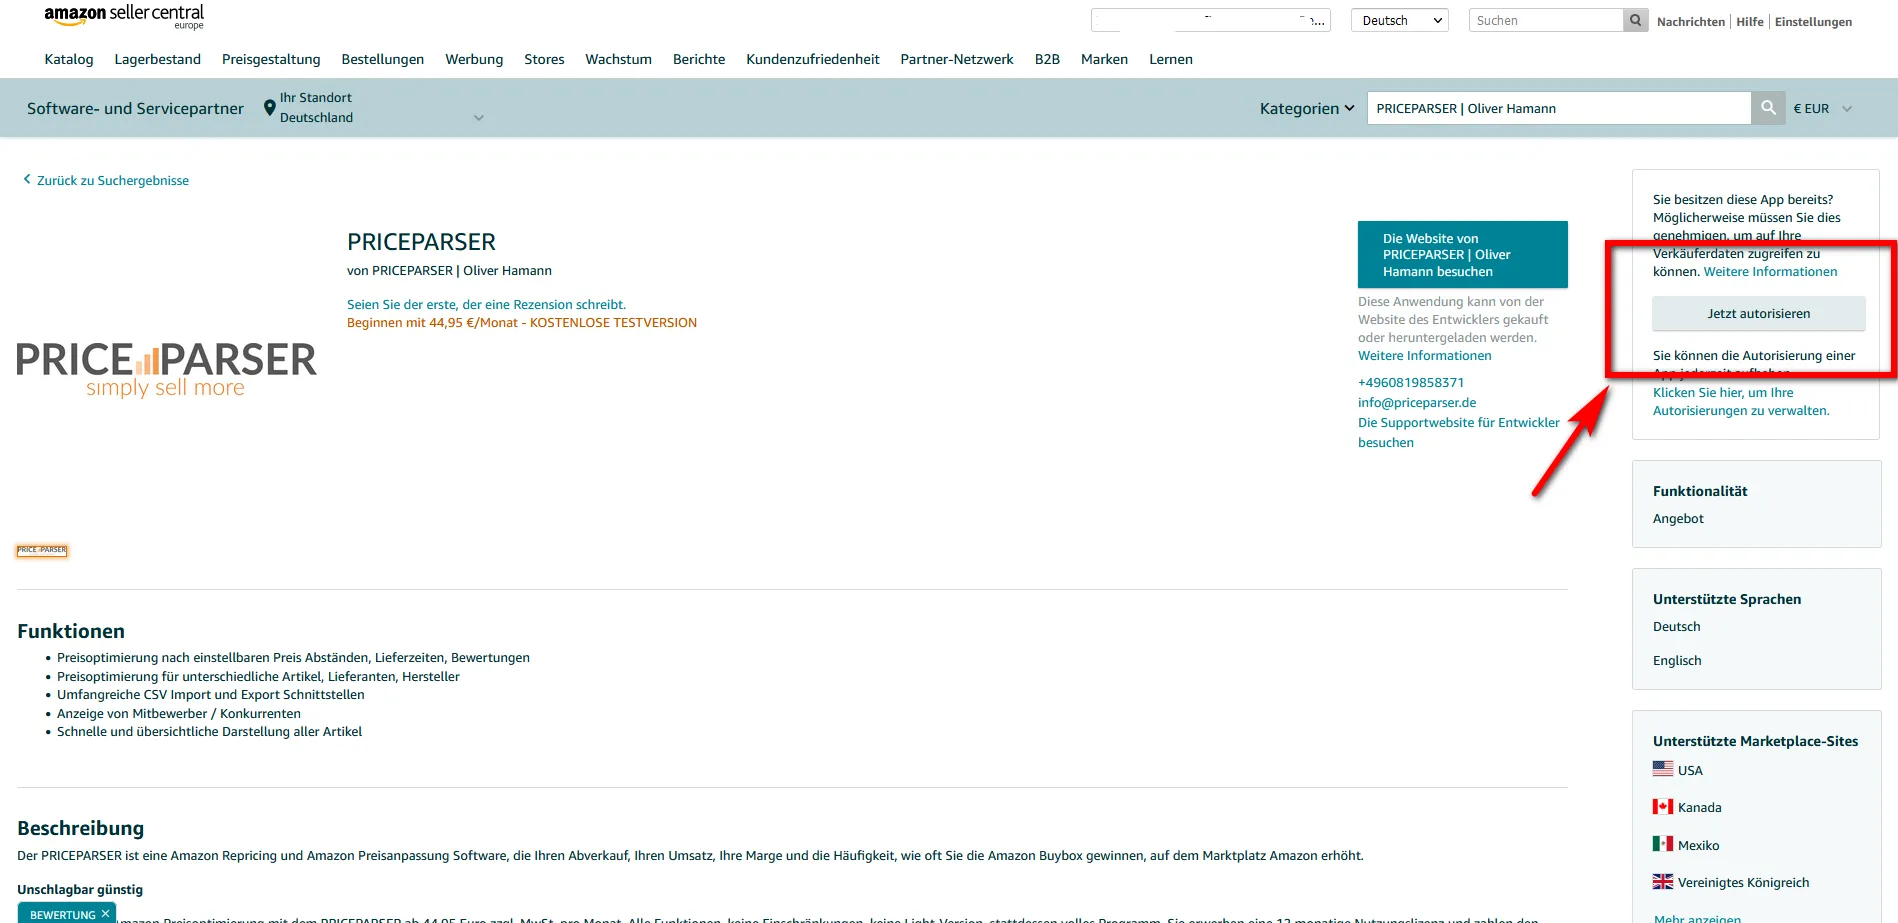Click the Jetzt autorisieren button
The image size is (1898, 923).
point(1758,313)
